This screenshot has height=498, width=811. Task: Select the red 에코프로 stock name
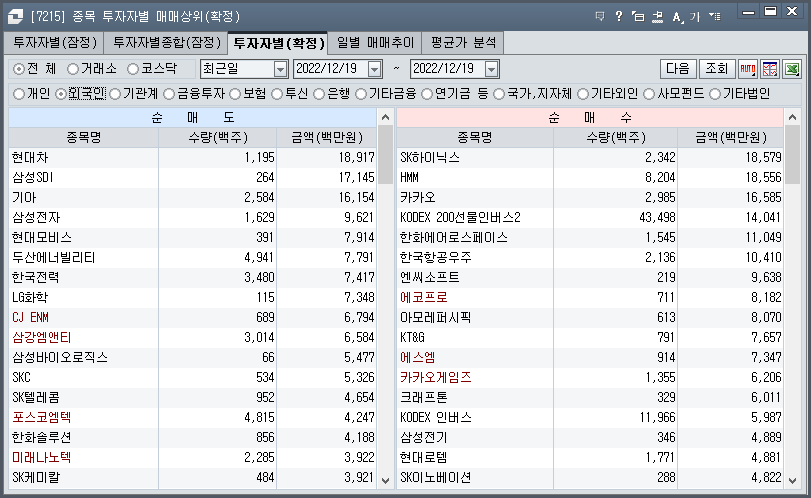[x=424, y=297]
